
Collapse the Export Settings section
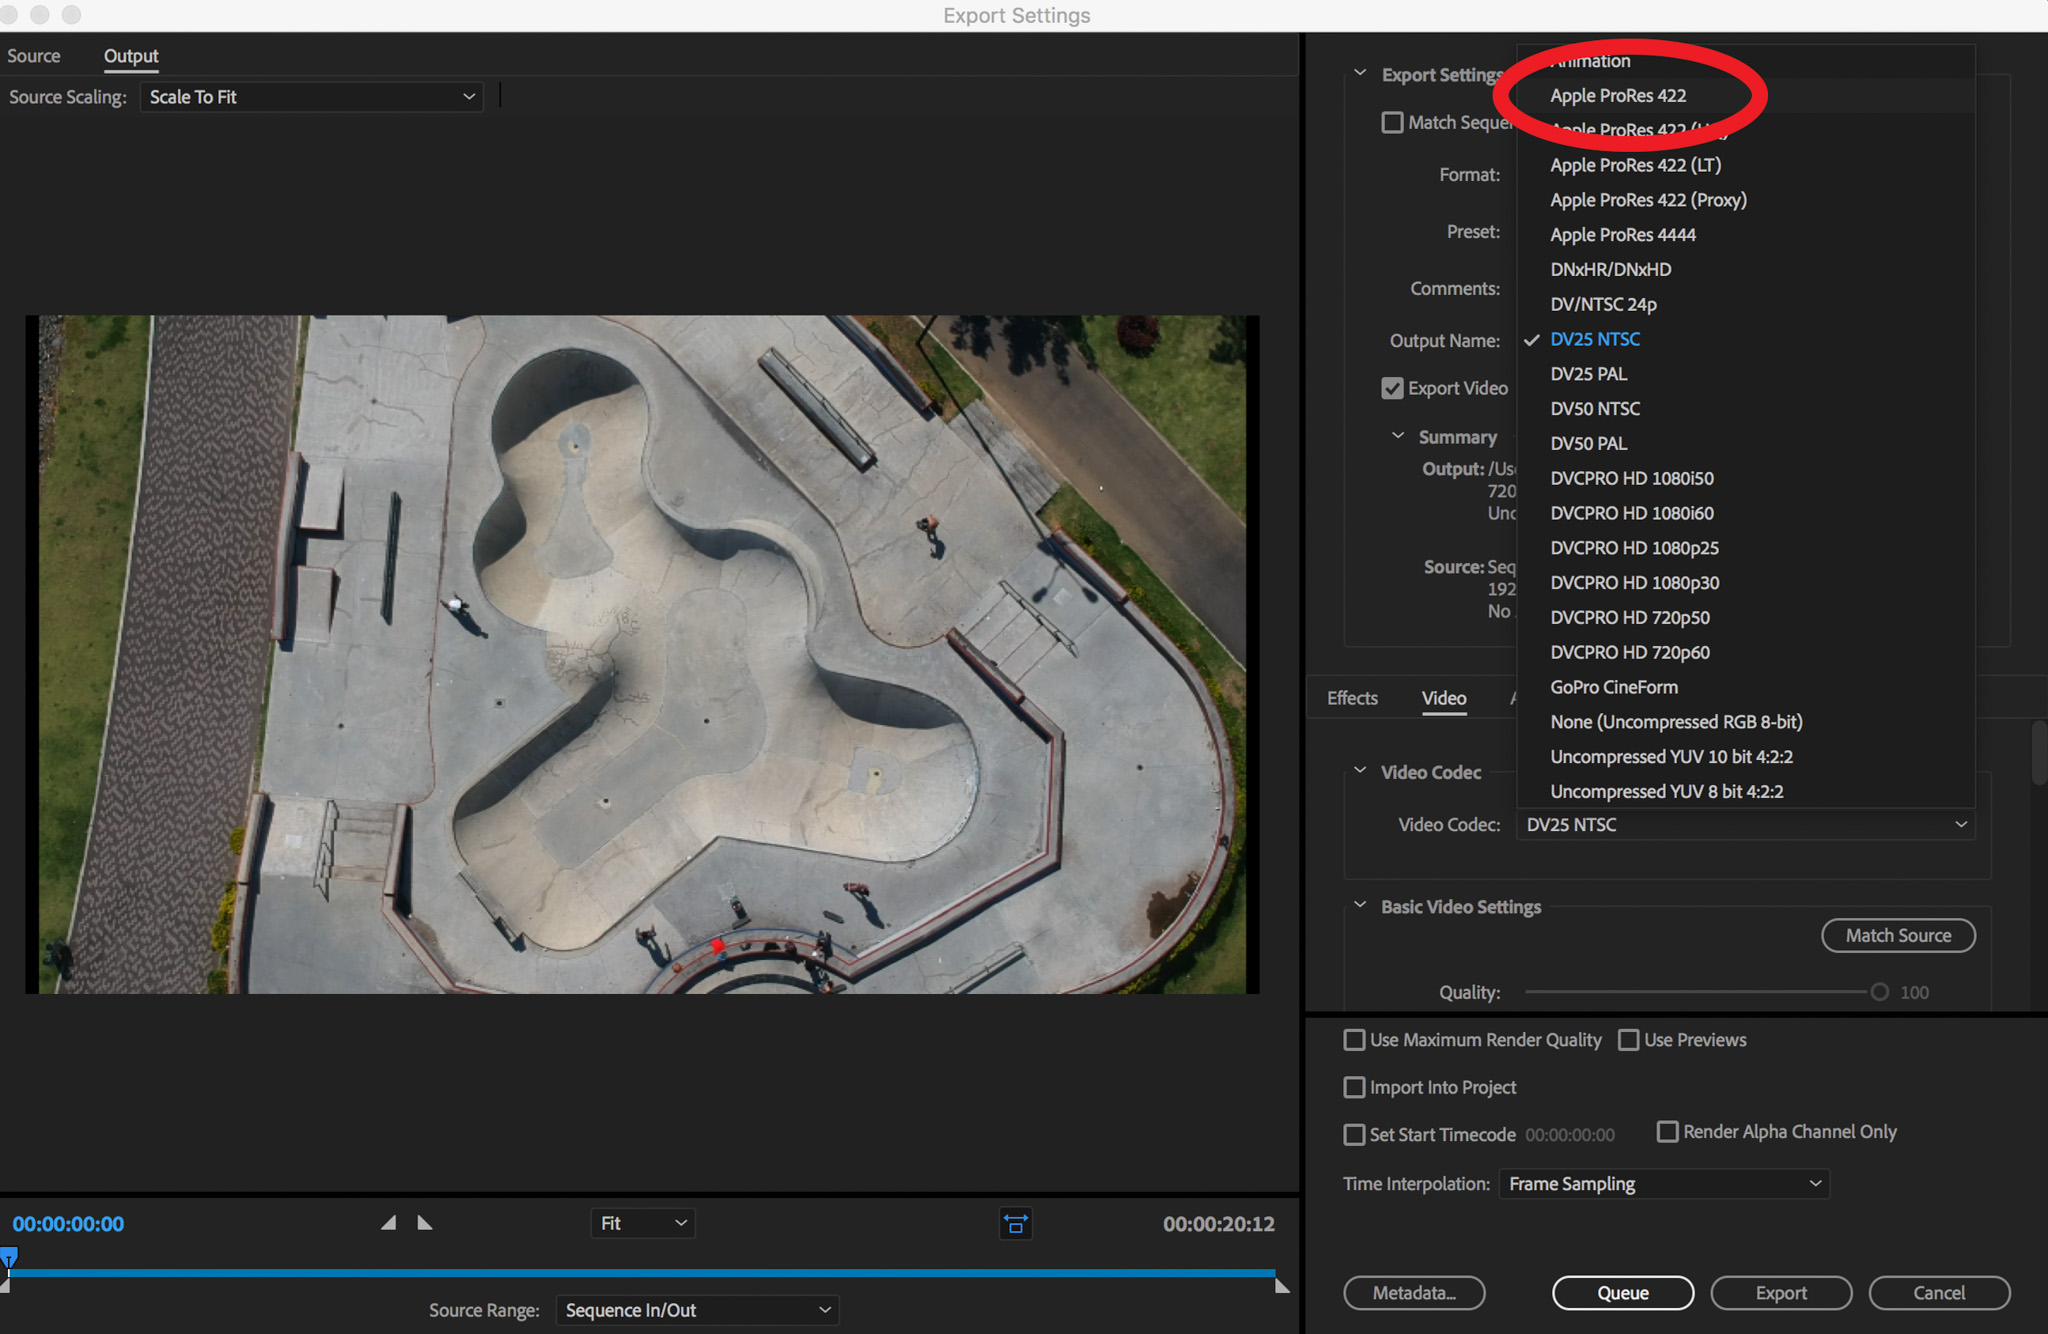pos(1360,73)
